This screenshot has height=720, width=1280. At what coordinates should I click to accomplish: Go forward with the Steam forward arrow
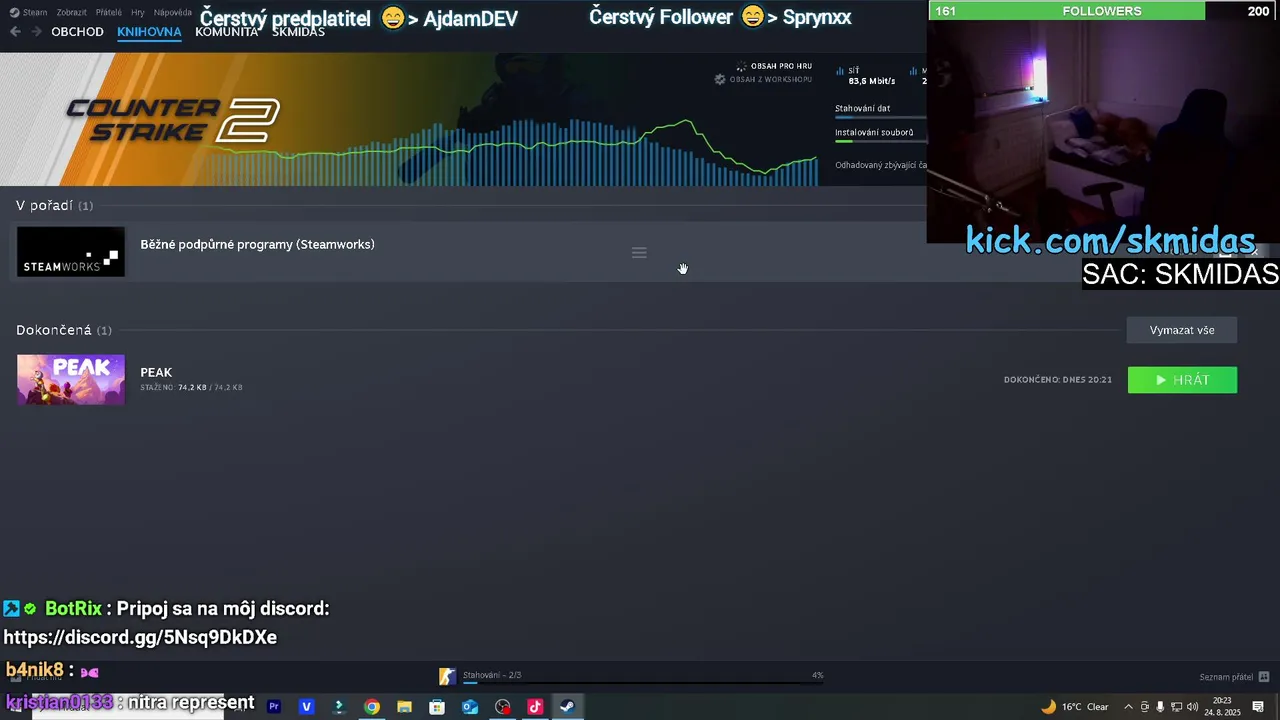[x=37, y=32]
